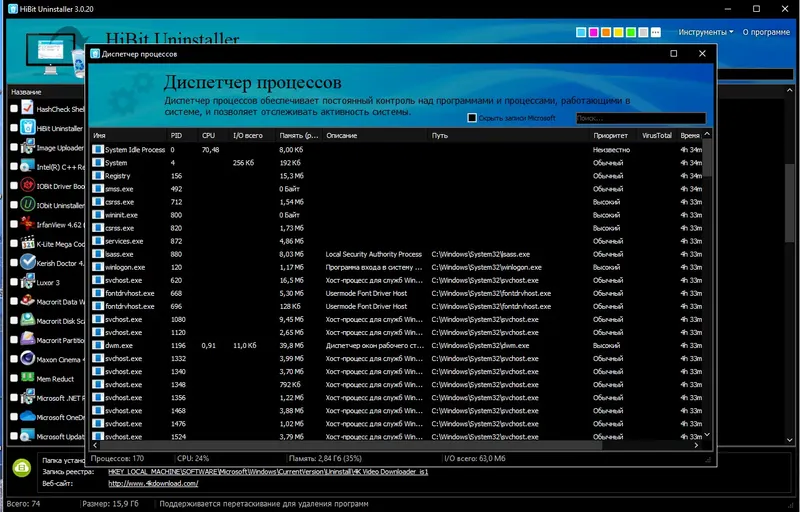Open the Инструменты dropdown menu
Screen dimensions: 800x512
point(706,32)
